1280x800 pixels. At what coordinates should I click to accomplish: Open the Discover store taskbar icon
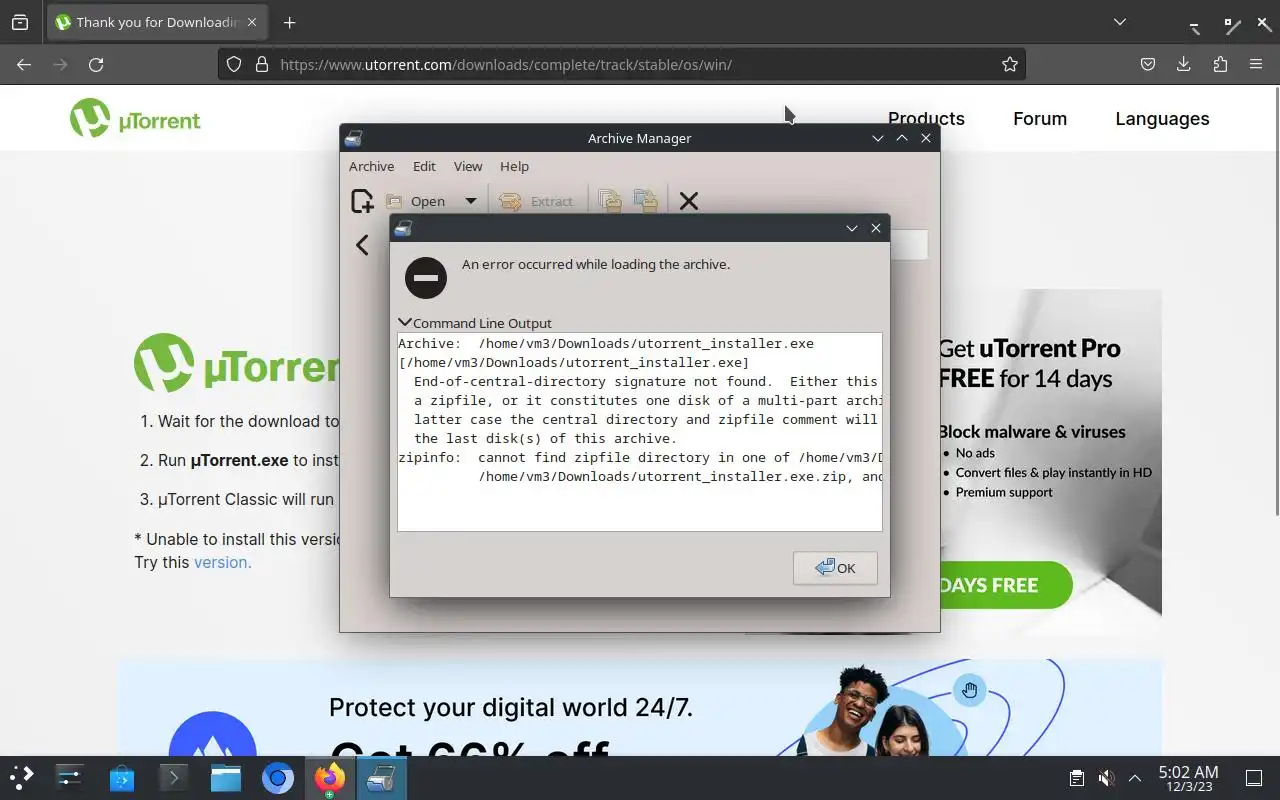122,777
